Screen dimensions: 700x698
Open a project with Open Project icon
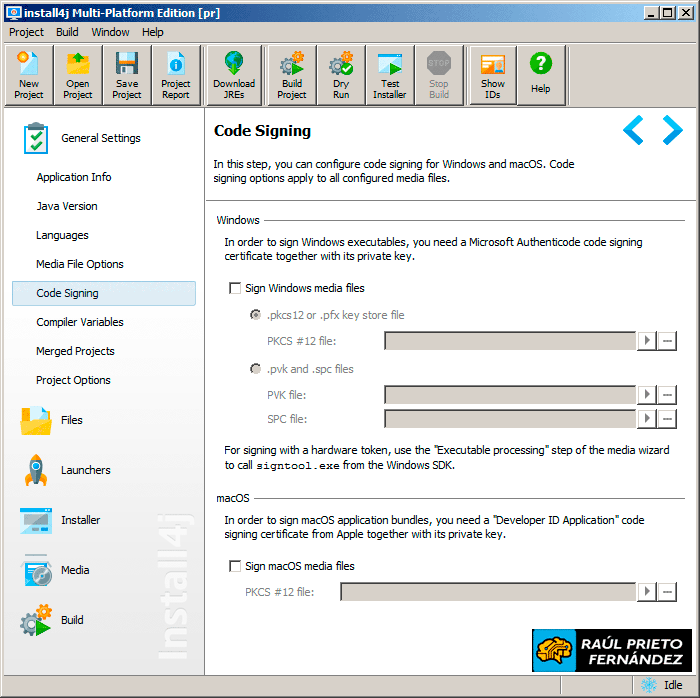(x=78, y=75)
